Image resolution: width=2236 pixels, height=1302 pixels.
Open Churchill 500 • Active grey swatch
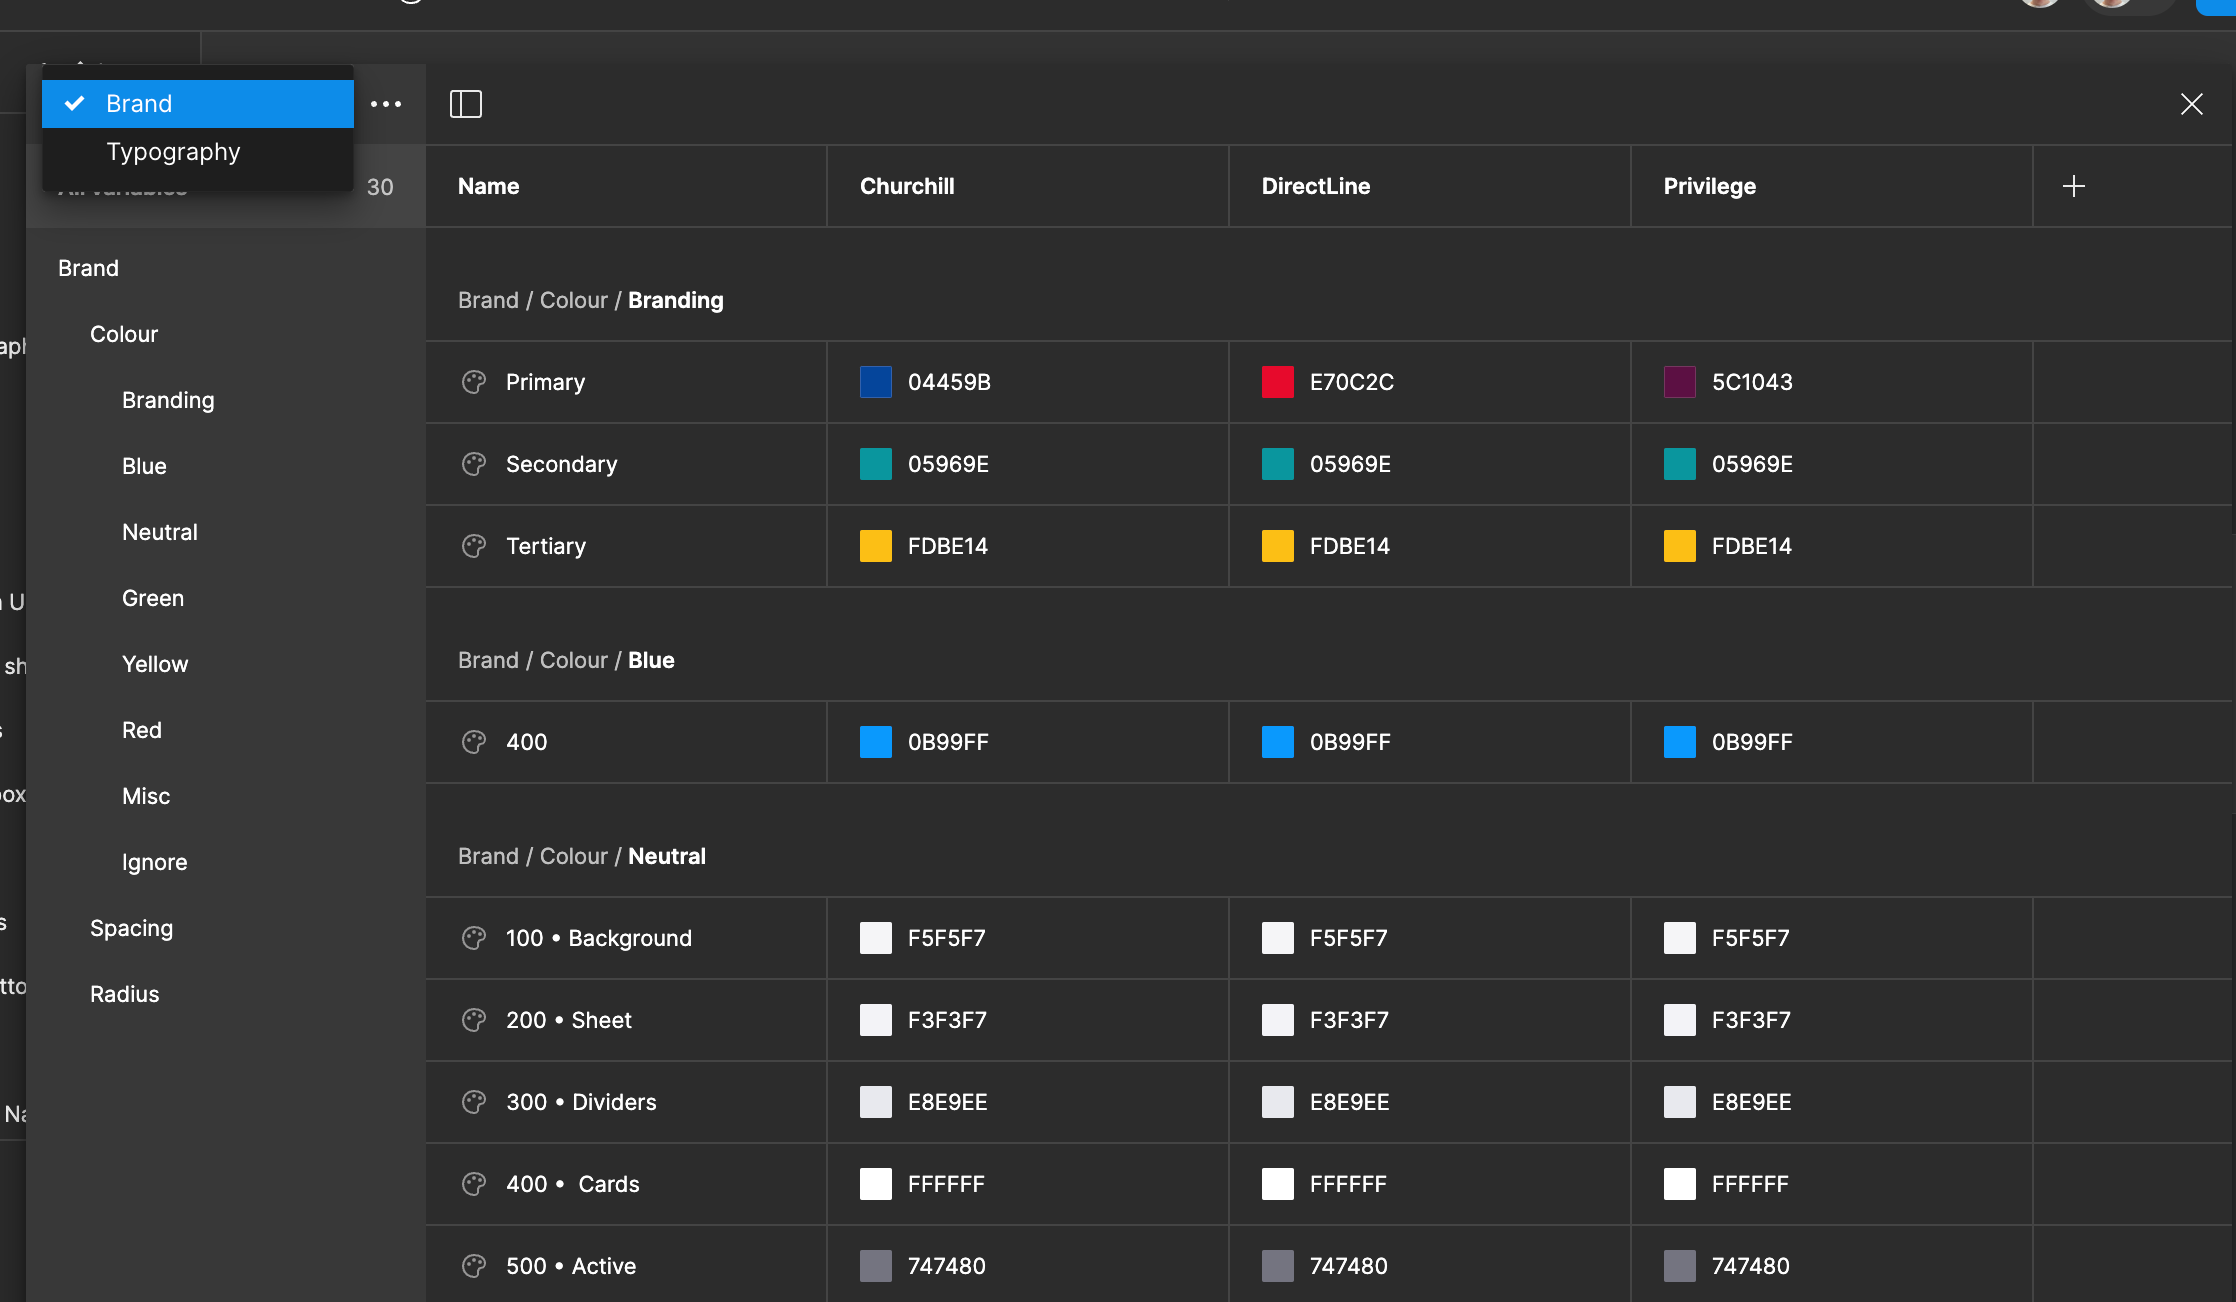point(876,1266)
